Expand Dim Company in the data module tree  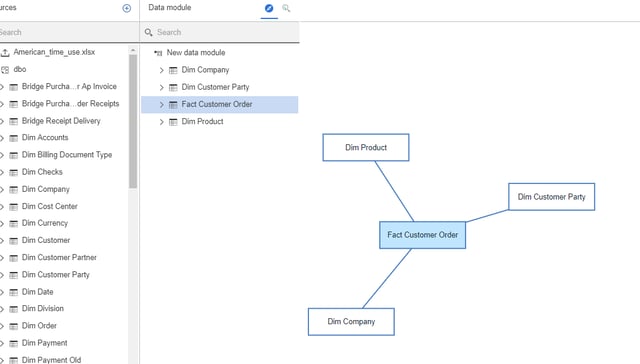click(x=161, y=70)
